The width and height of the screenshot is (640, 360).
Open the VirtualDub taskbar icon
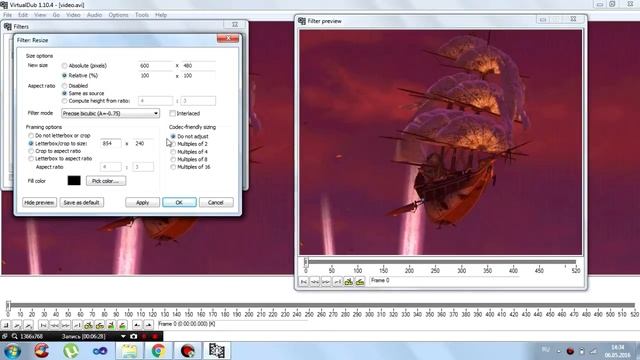[217, 351]
